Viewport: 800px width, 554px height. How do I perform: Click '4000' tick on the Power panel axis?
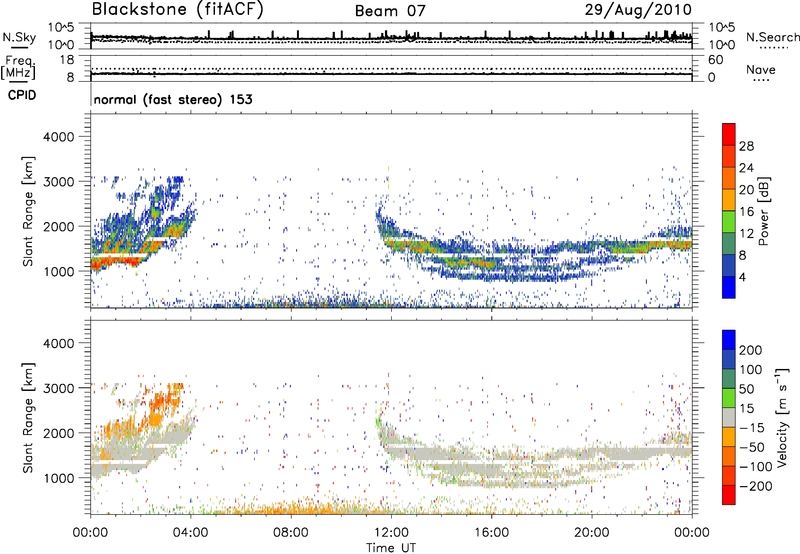click(58, 137)
